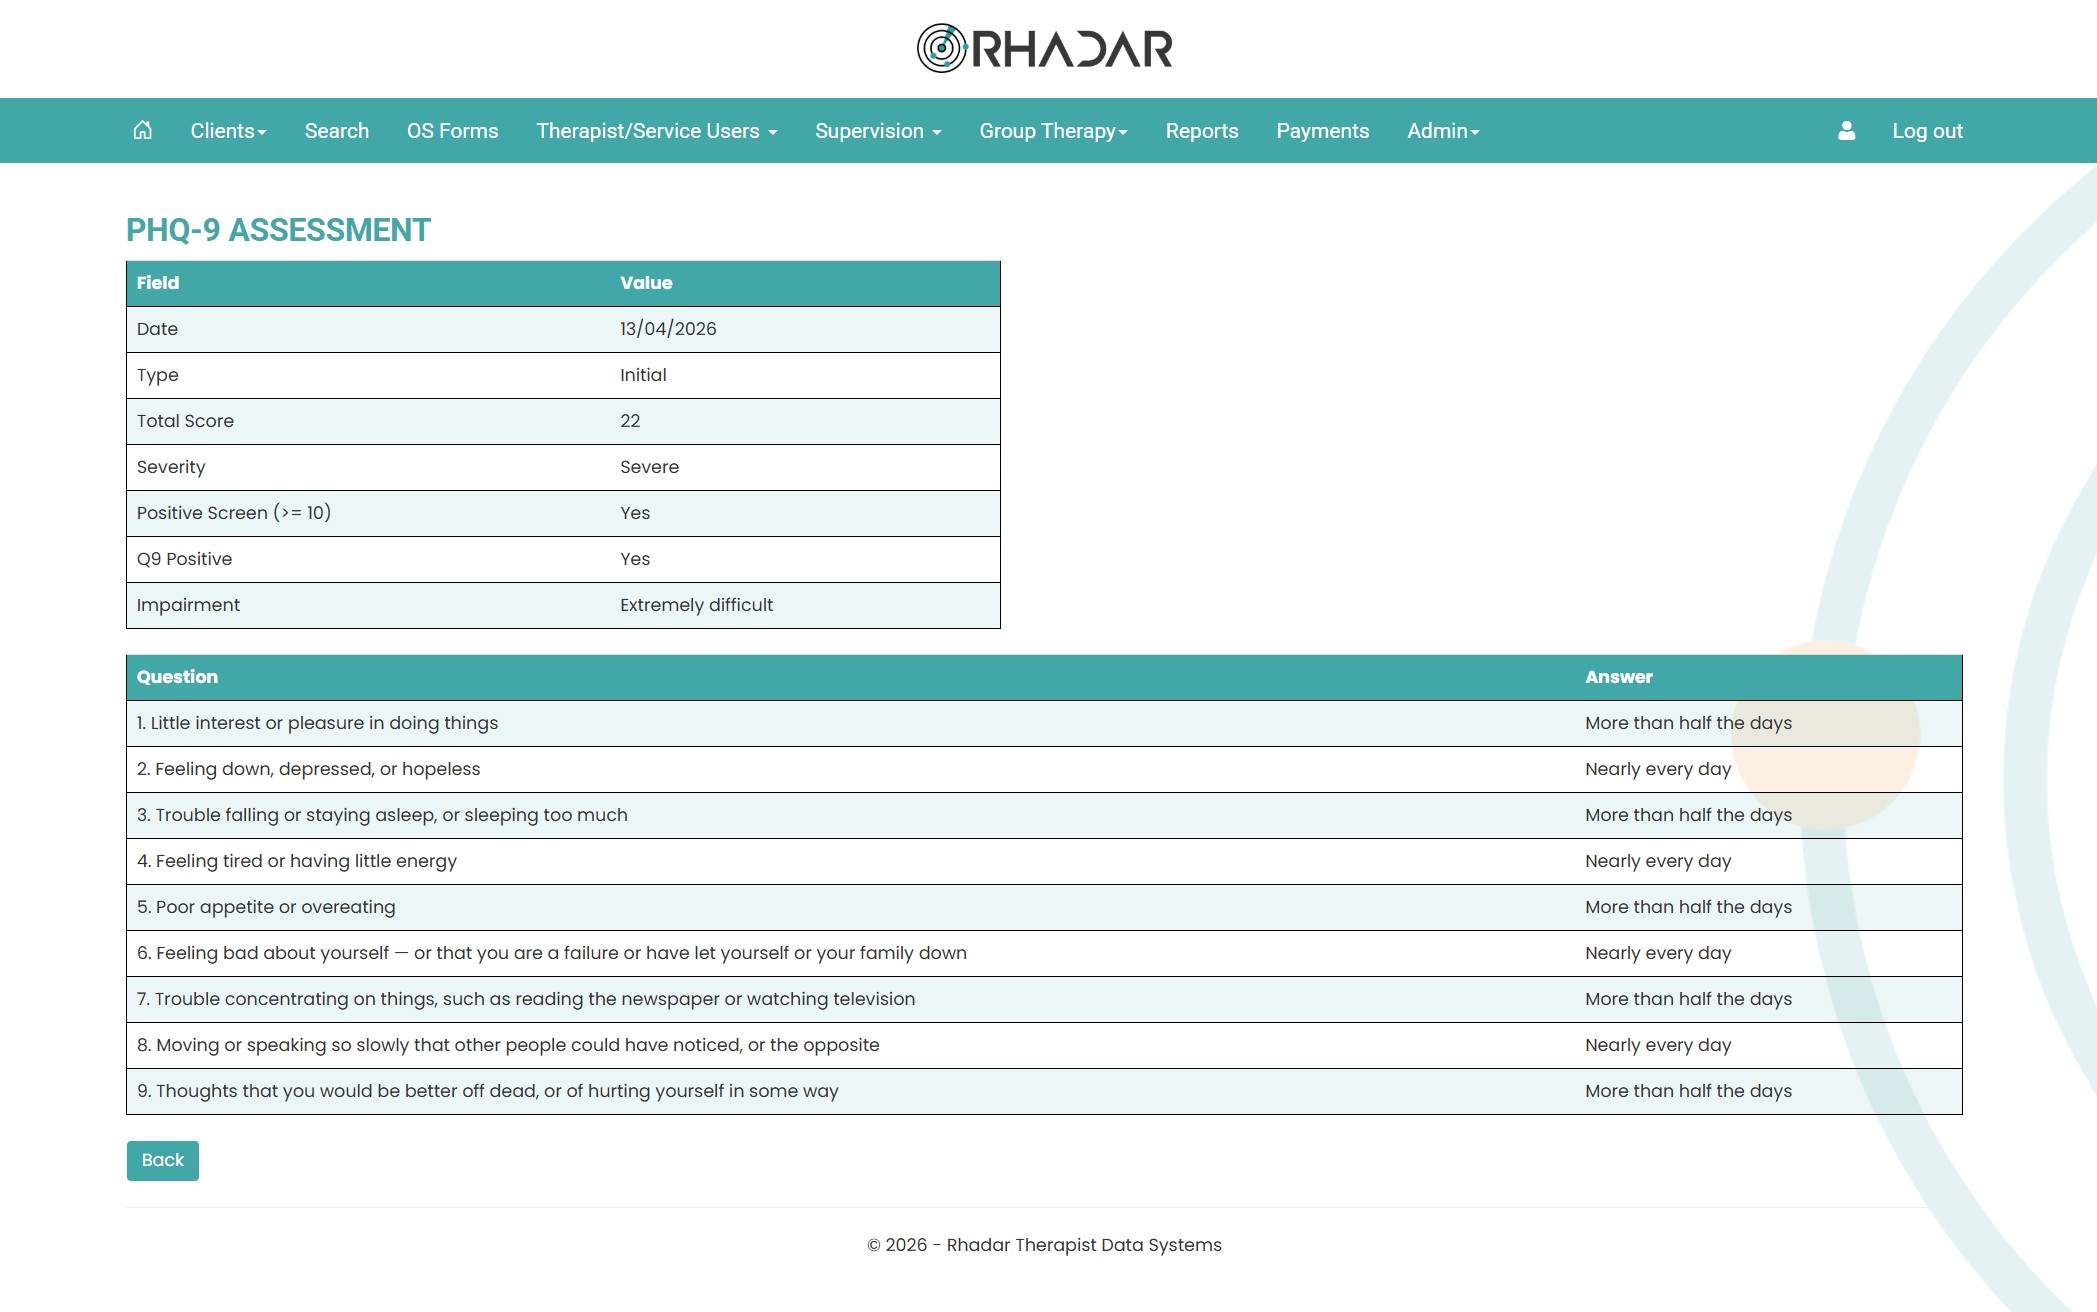Click the Rhadar logo
This screenshot has width=2097, height=1312.
[1045, 48]
